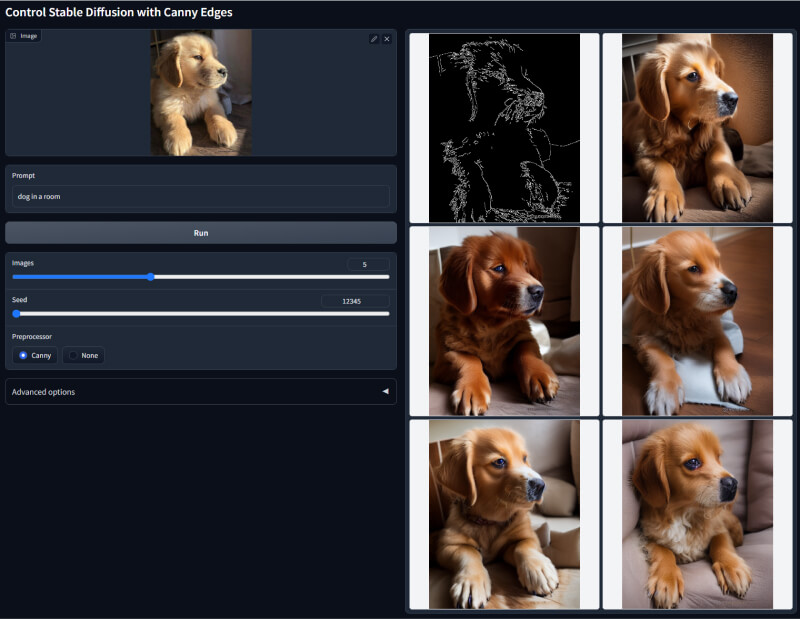Image resolution: width=800 pixels, height=619 pixels.
Task: Click the pencil edit icon on input image
Action: 374,39
